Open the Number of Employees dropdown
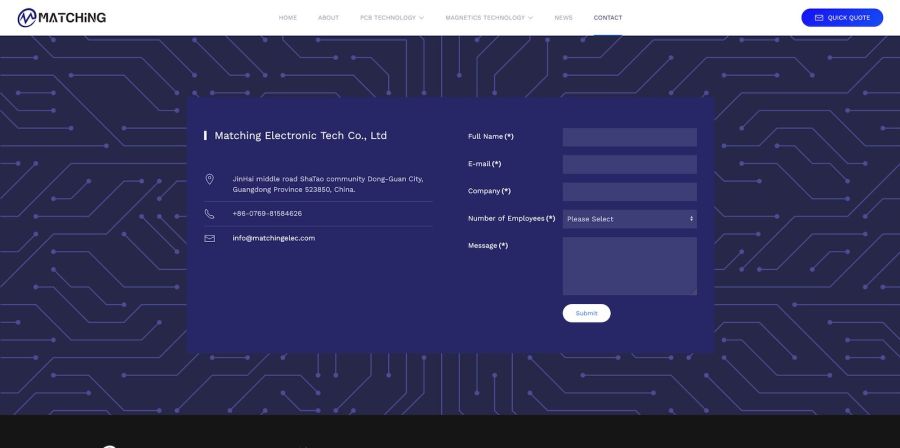 pyautogui.click(x=629, y=219)
